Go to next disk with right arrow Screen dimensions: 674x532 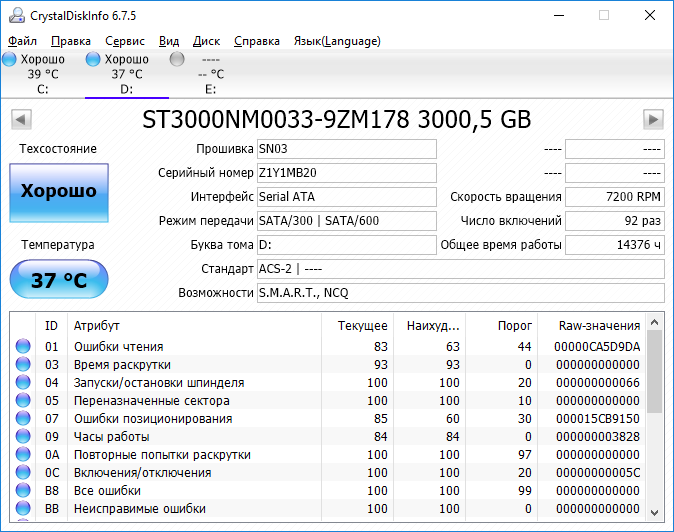click(x=653, y=119)
